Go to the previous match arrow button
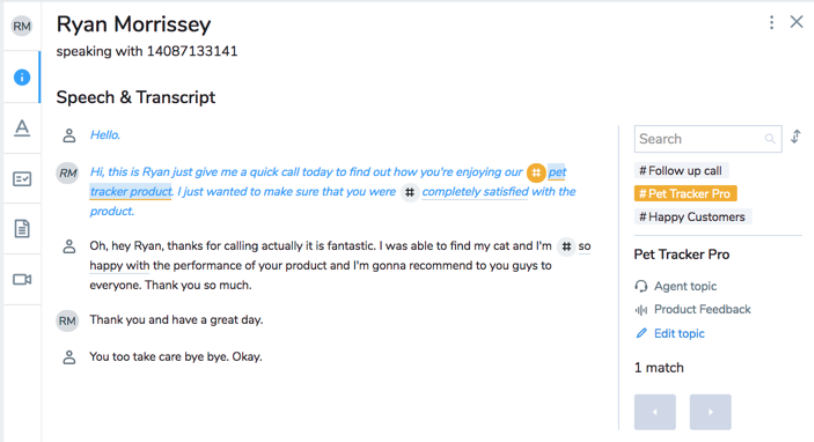 point(655,412)
